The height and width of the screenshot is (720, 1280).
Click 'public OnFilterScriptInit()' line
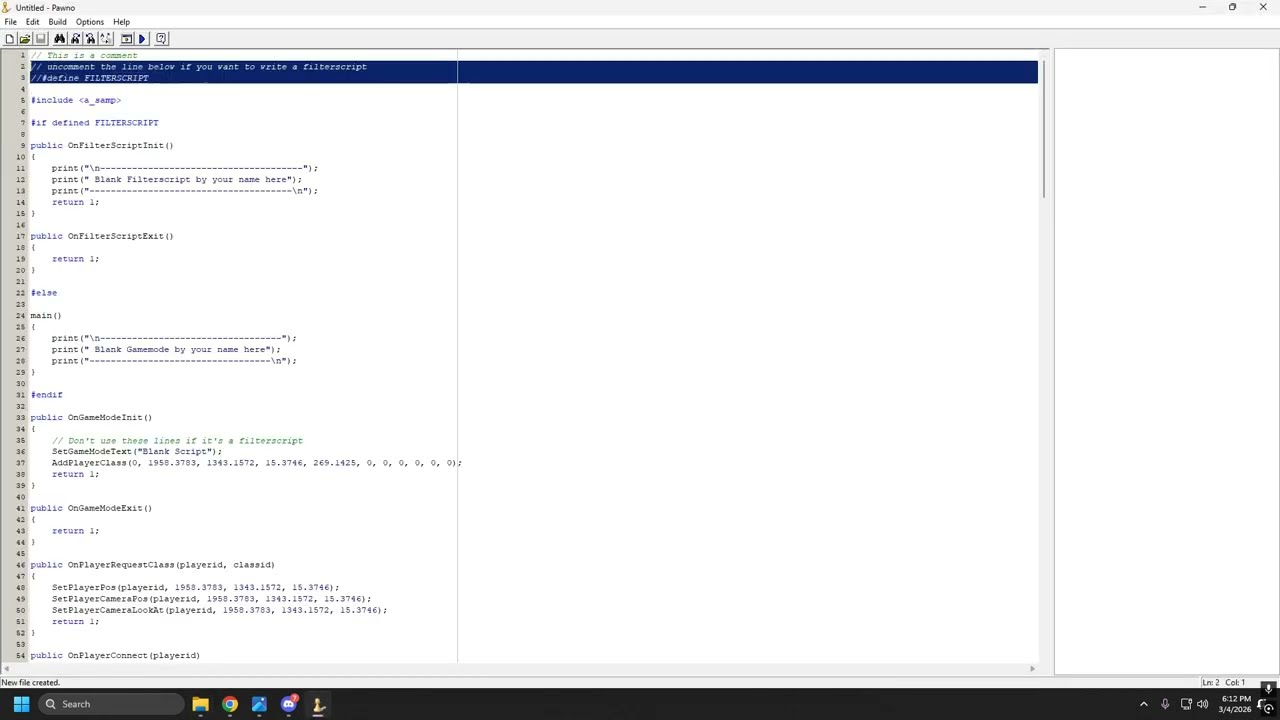102,146
